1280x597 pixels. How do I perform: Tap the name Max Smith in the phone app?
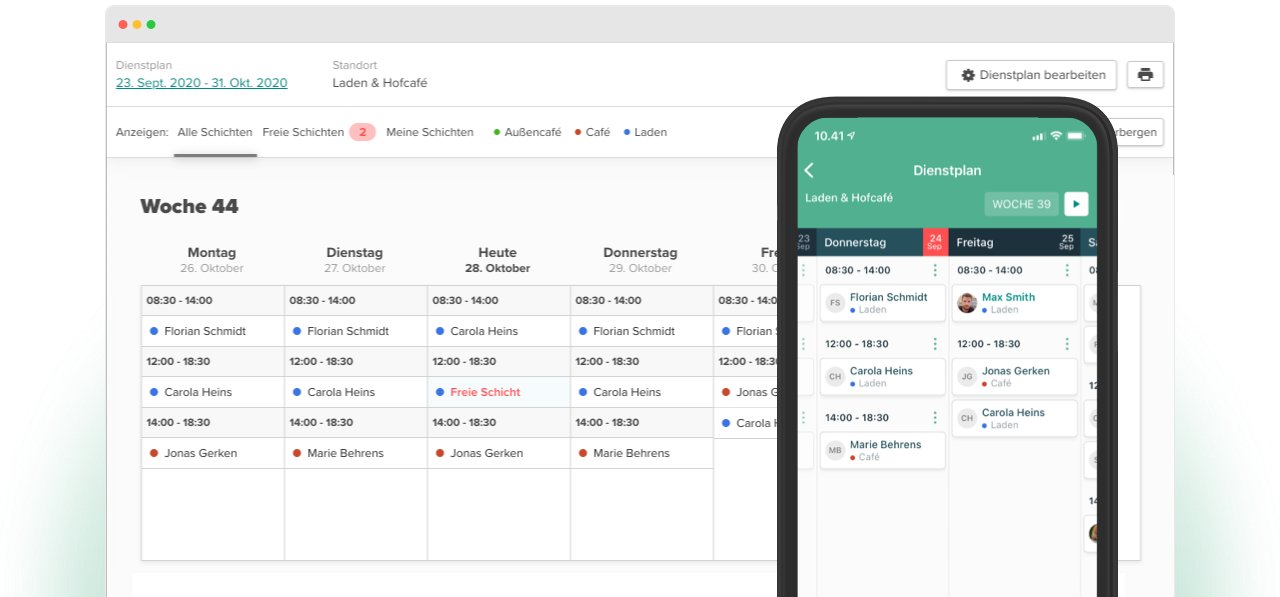click(1008, 297)
